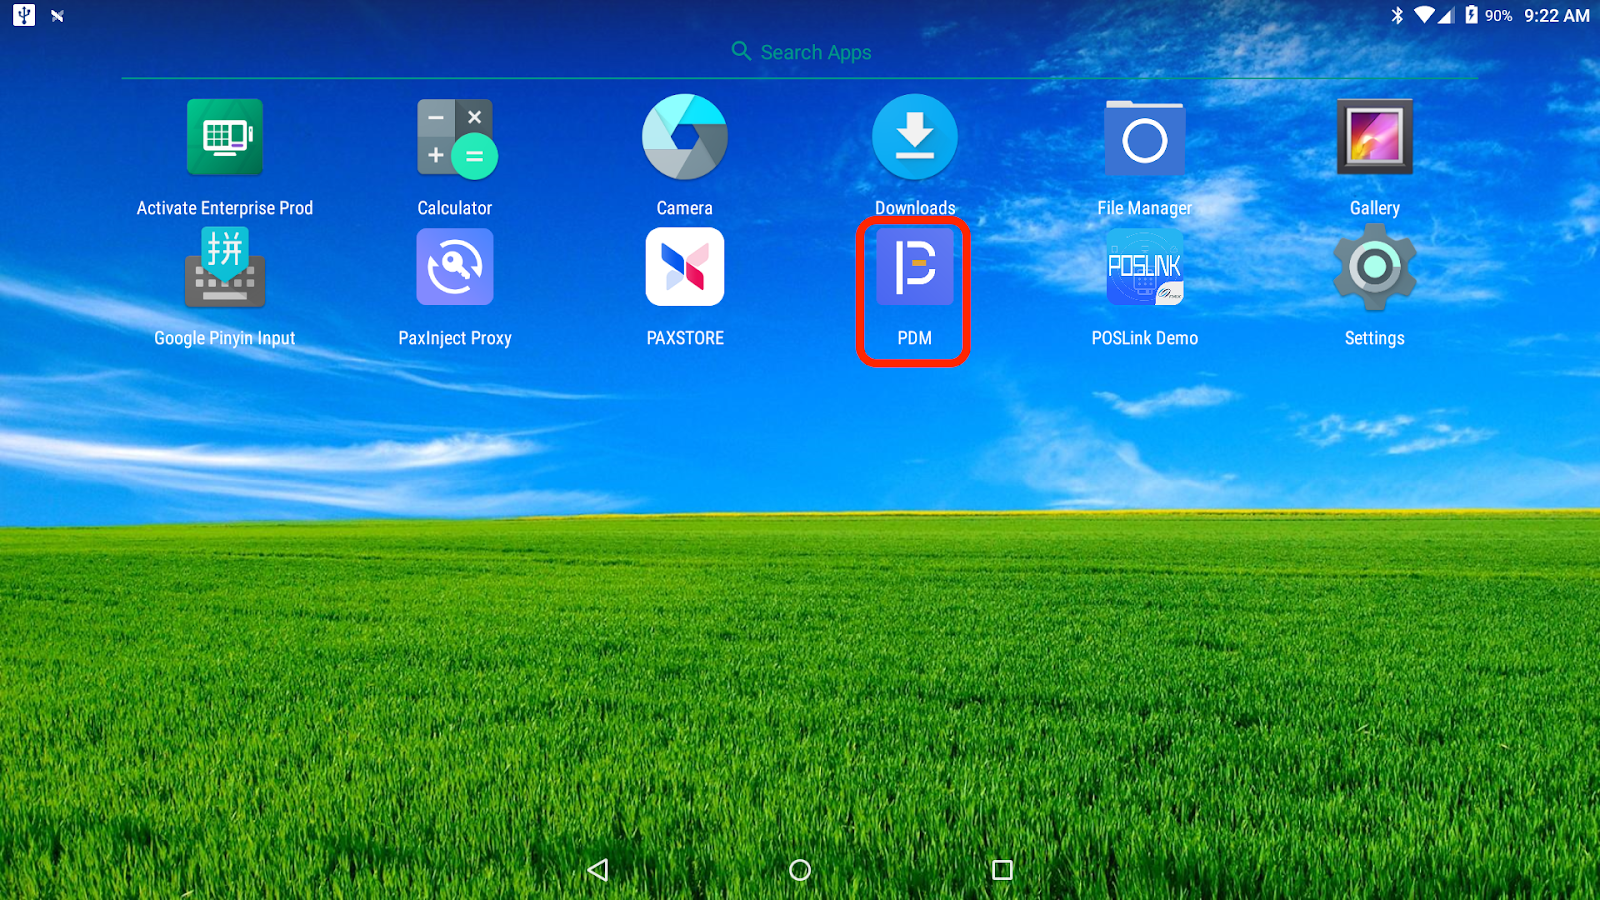Open the Camera app

685,137
